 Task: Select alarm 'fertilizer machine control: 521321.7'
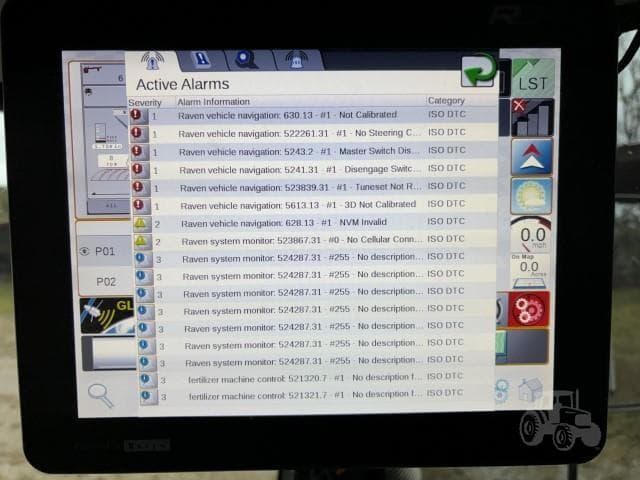317,396
